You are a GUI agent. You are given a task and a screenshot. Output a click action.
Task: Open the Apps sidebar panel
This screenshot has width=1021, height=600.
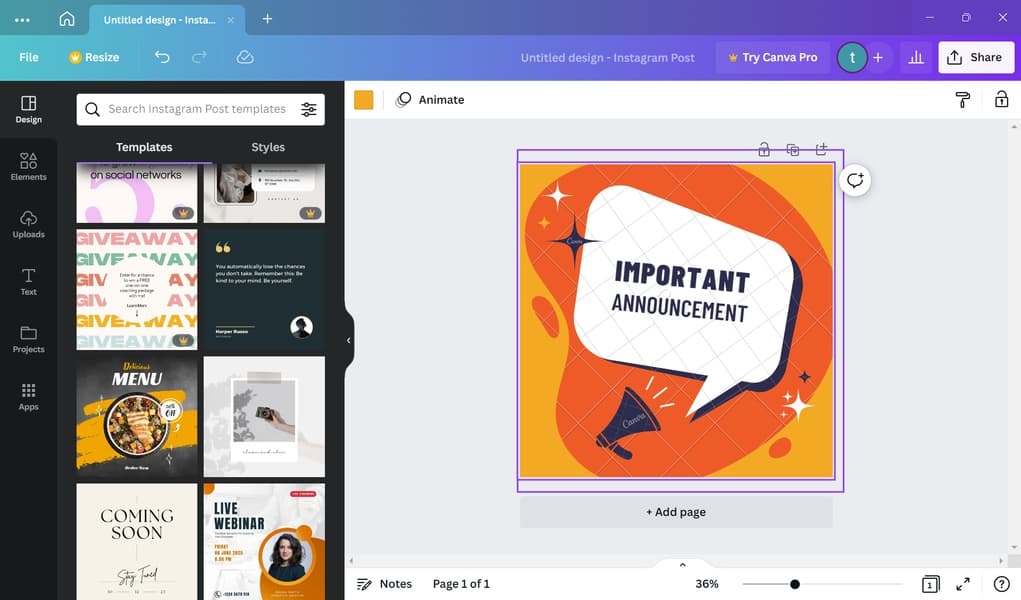click(29, 396)
